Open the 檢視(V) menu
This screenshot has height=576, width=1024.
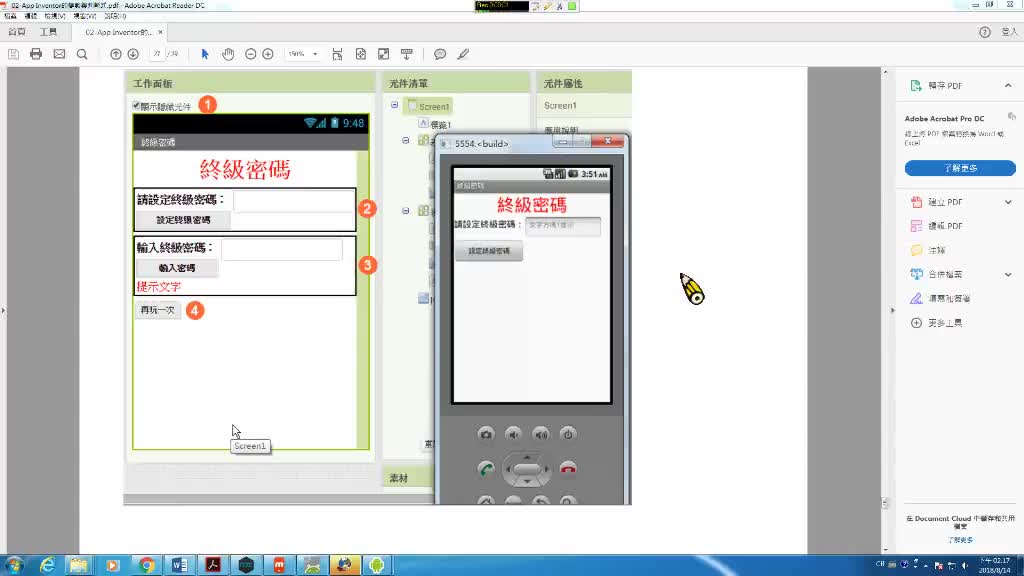(55, 16)
